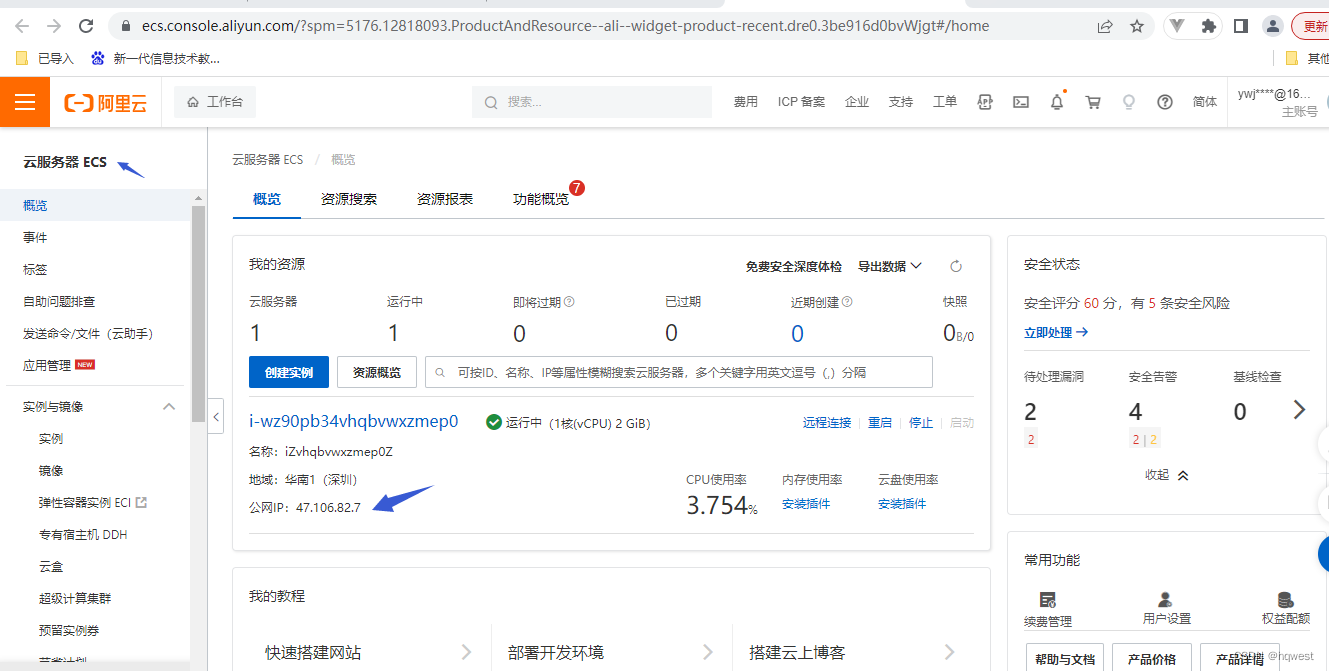The height and width of the screenshot is (671, 1329).
Task: Click the 创建实例 button
Action: click(289, 372)
